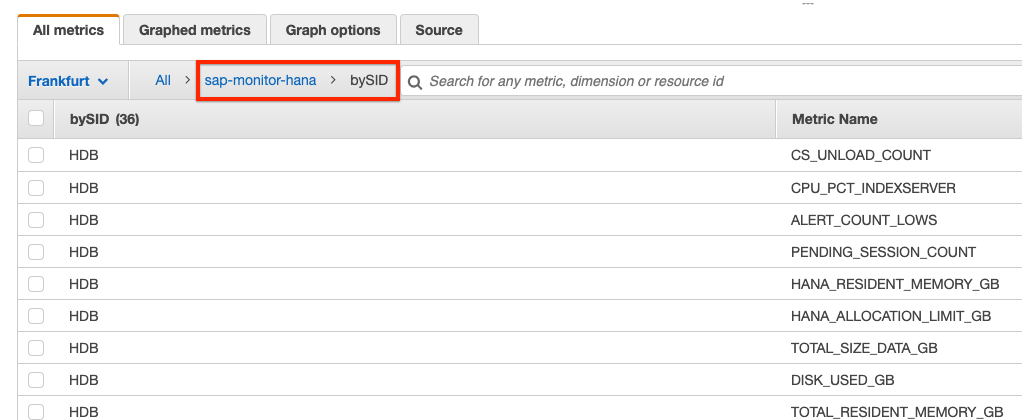Open the Graph options tab

[x=333, y=30]
